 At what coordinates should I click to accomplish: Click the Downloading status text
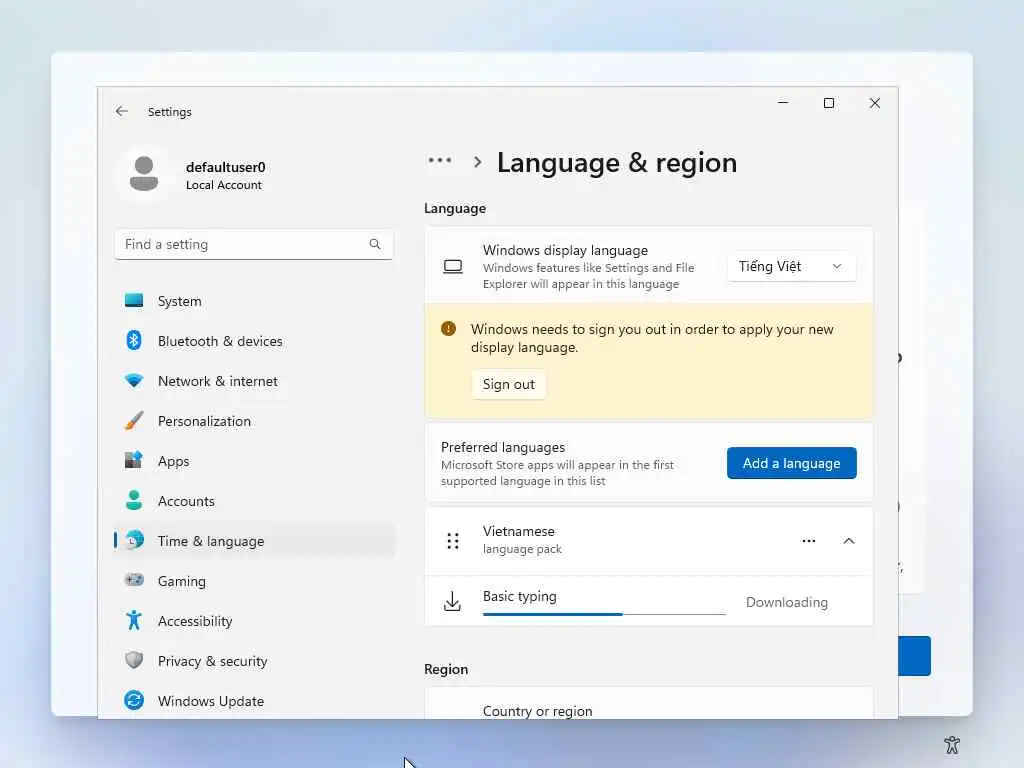click(786, 602)
